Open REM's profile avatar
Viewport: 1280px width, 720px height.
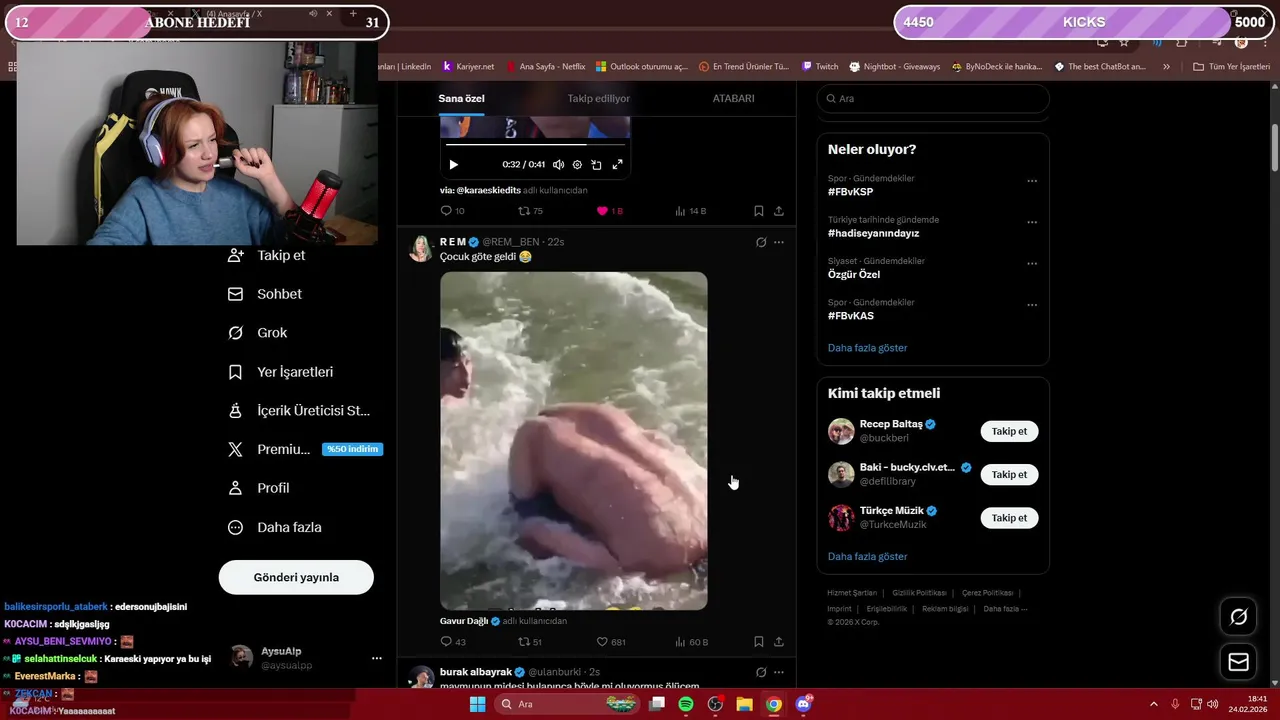[x=421, y=249]
